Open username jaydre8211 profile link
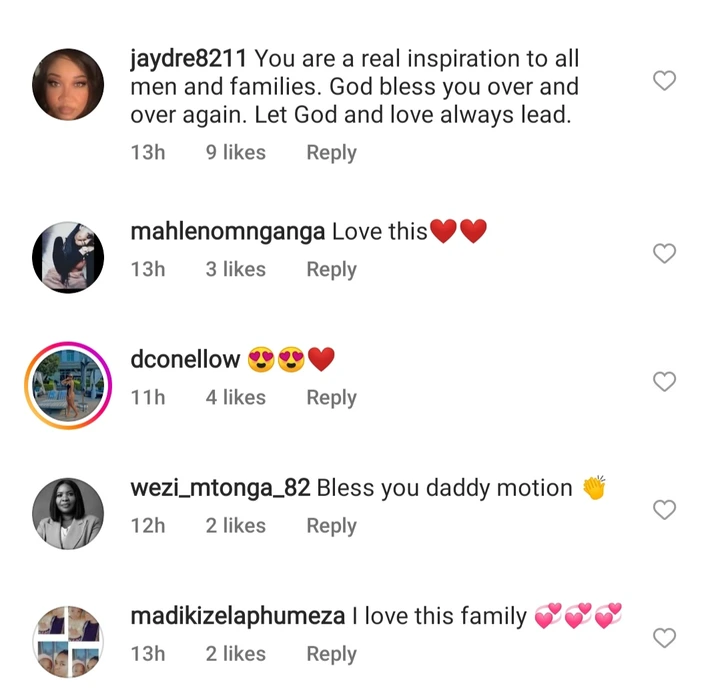 click(189, 59)
